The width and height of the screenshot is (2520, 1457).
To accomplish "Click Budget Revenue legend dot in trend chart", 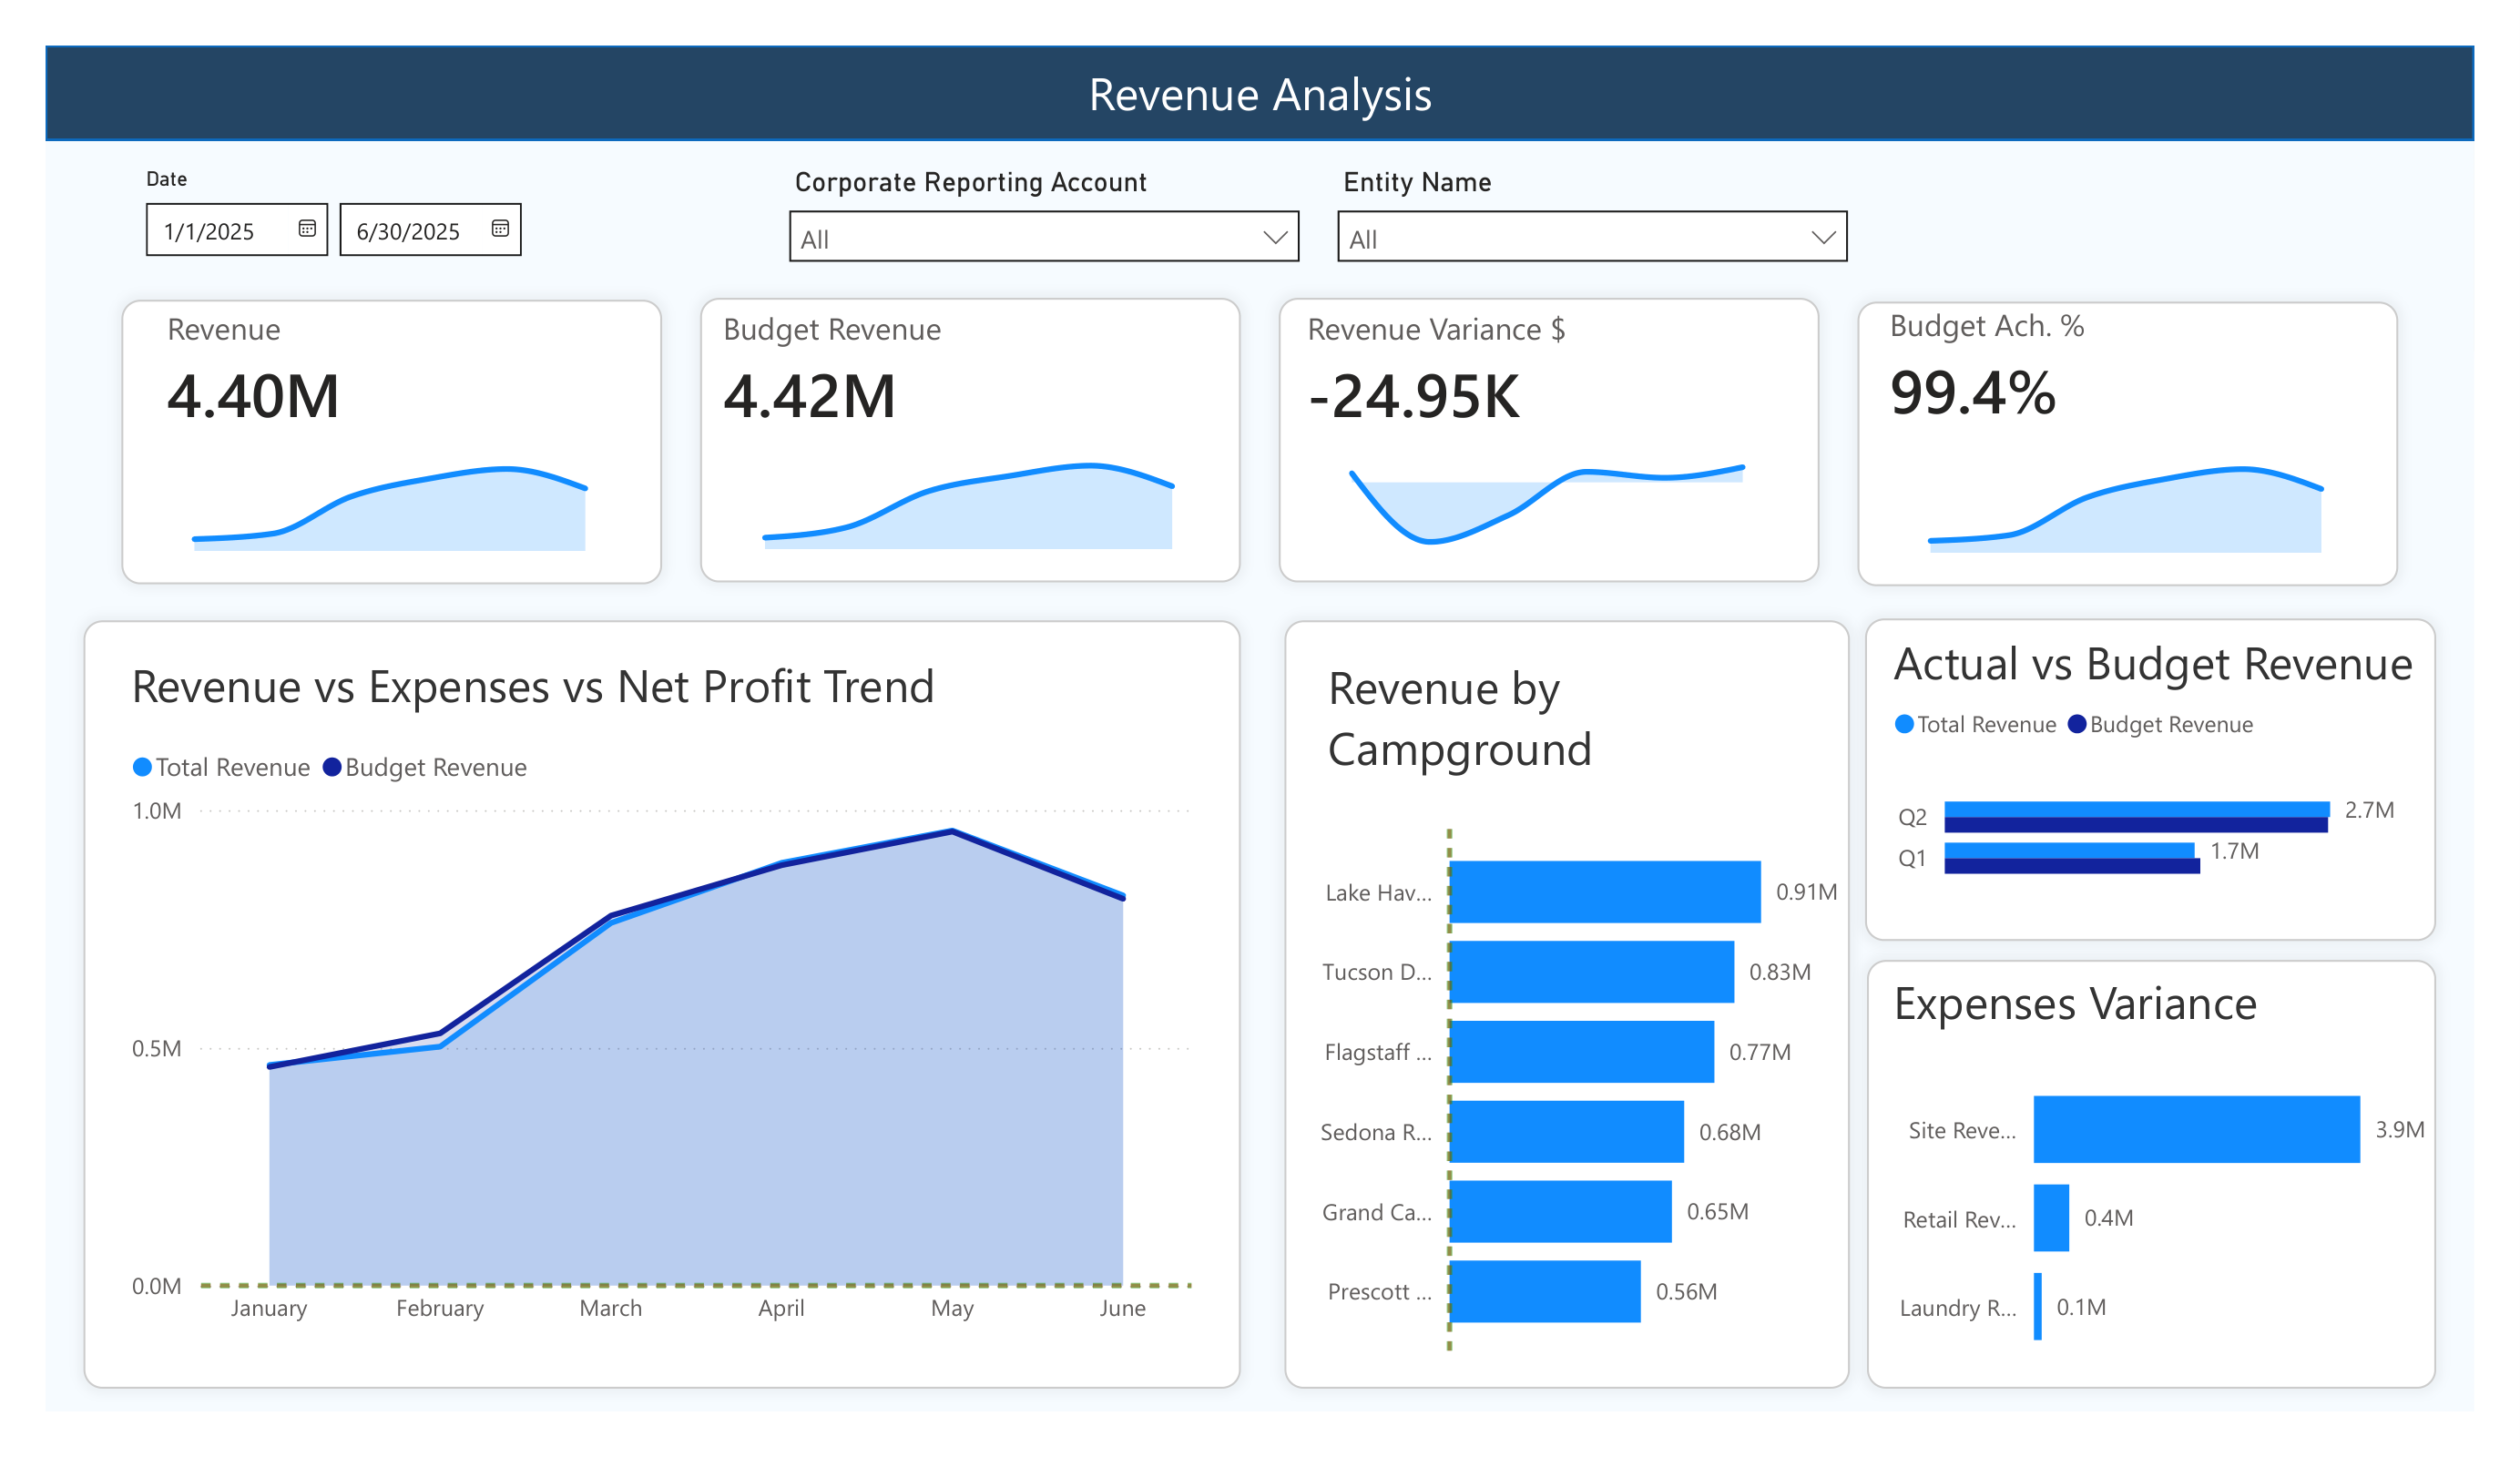I will coord(332,767).
